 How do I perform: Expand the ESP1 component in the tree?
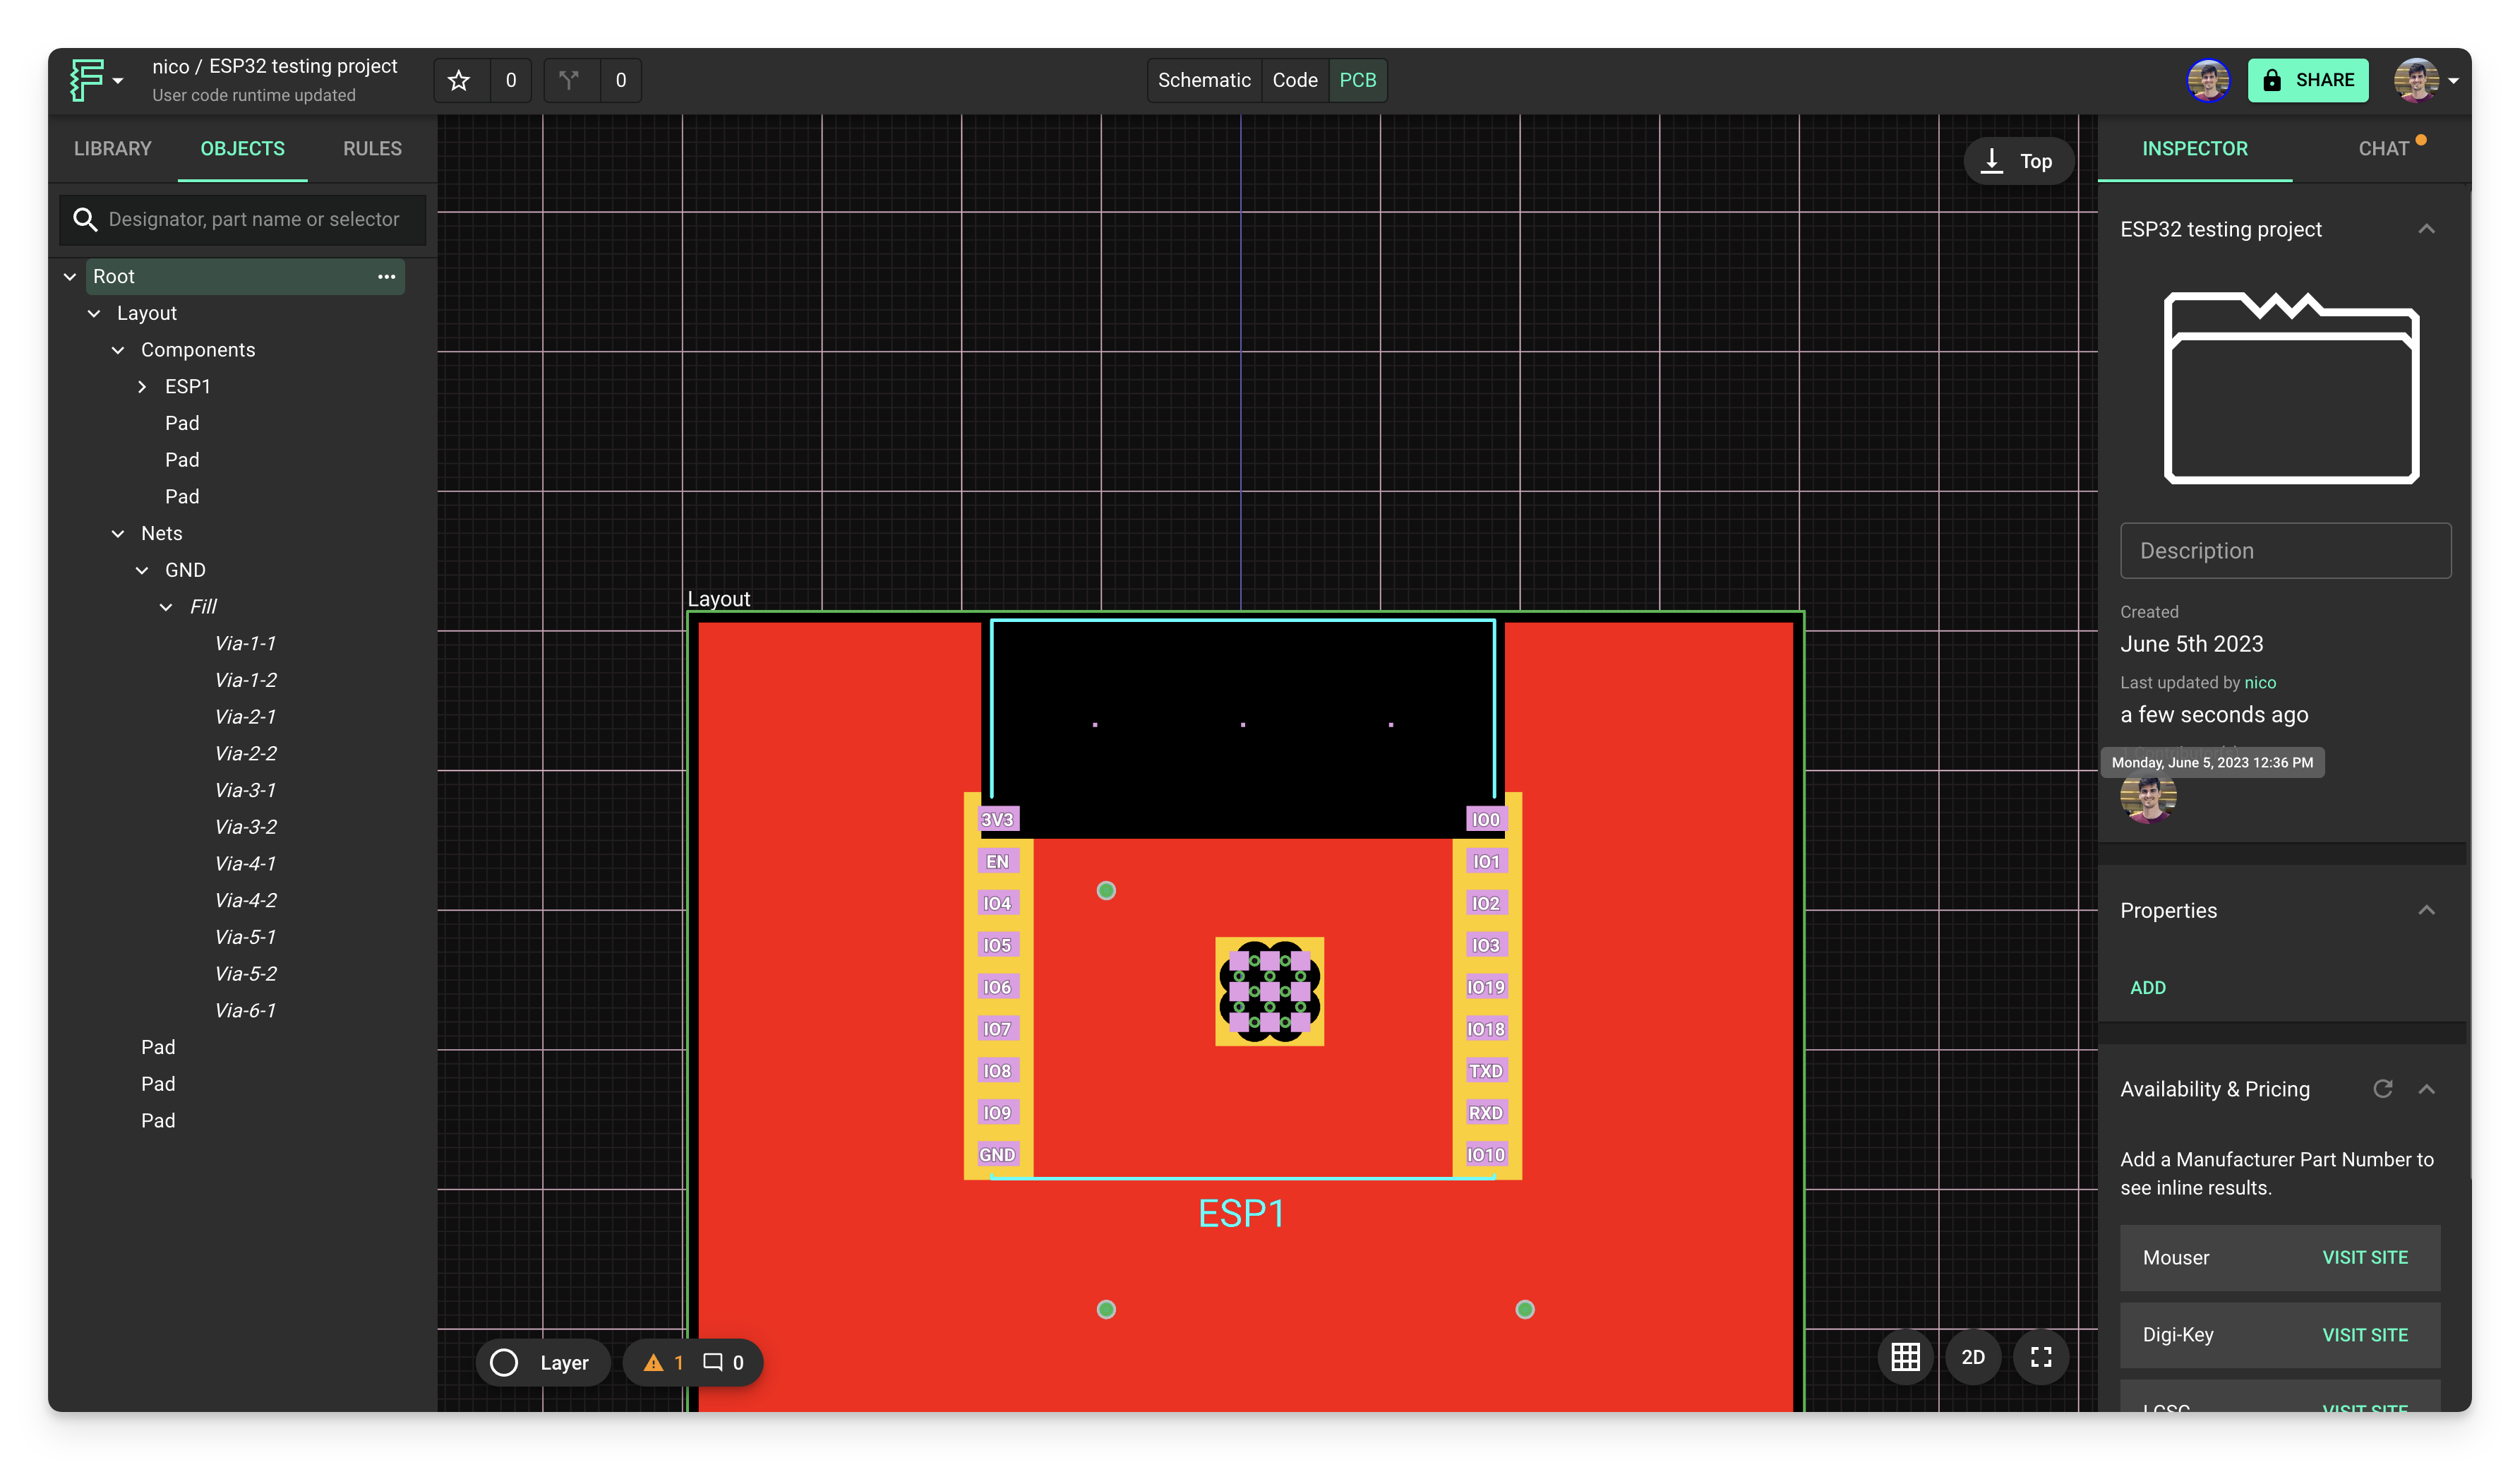pos(142,386)
